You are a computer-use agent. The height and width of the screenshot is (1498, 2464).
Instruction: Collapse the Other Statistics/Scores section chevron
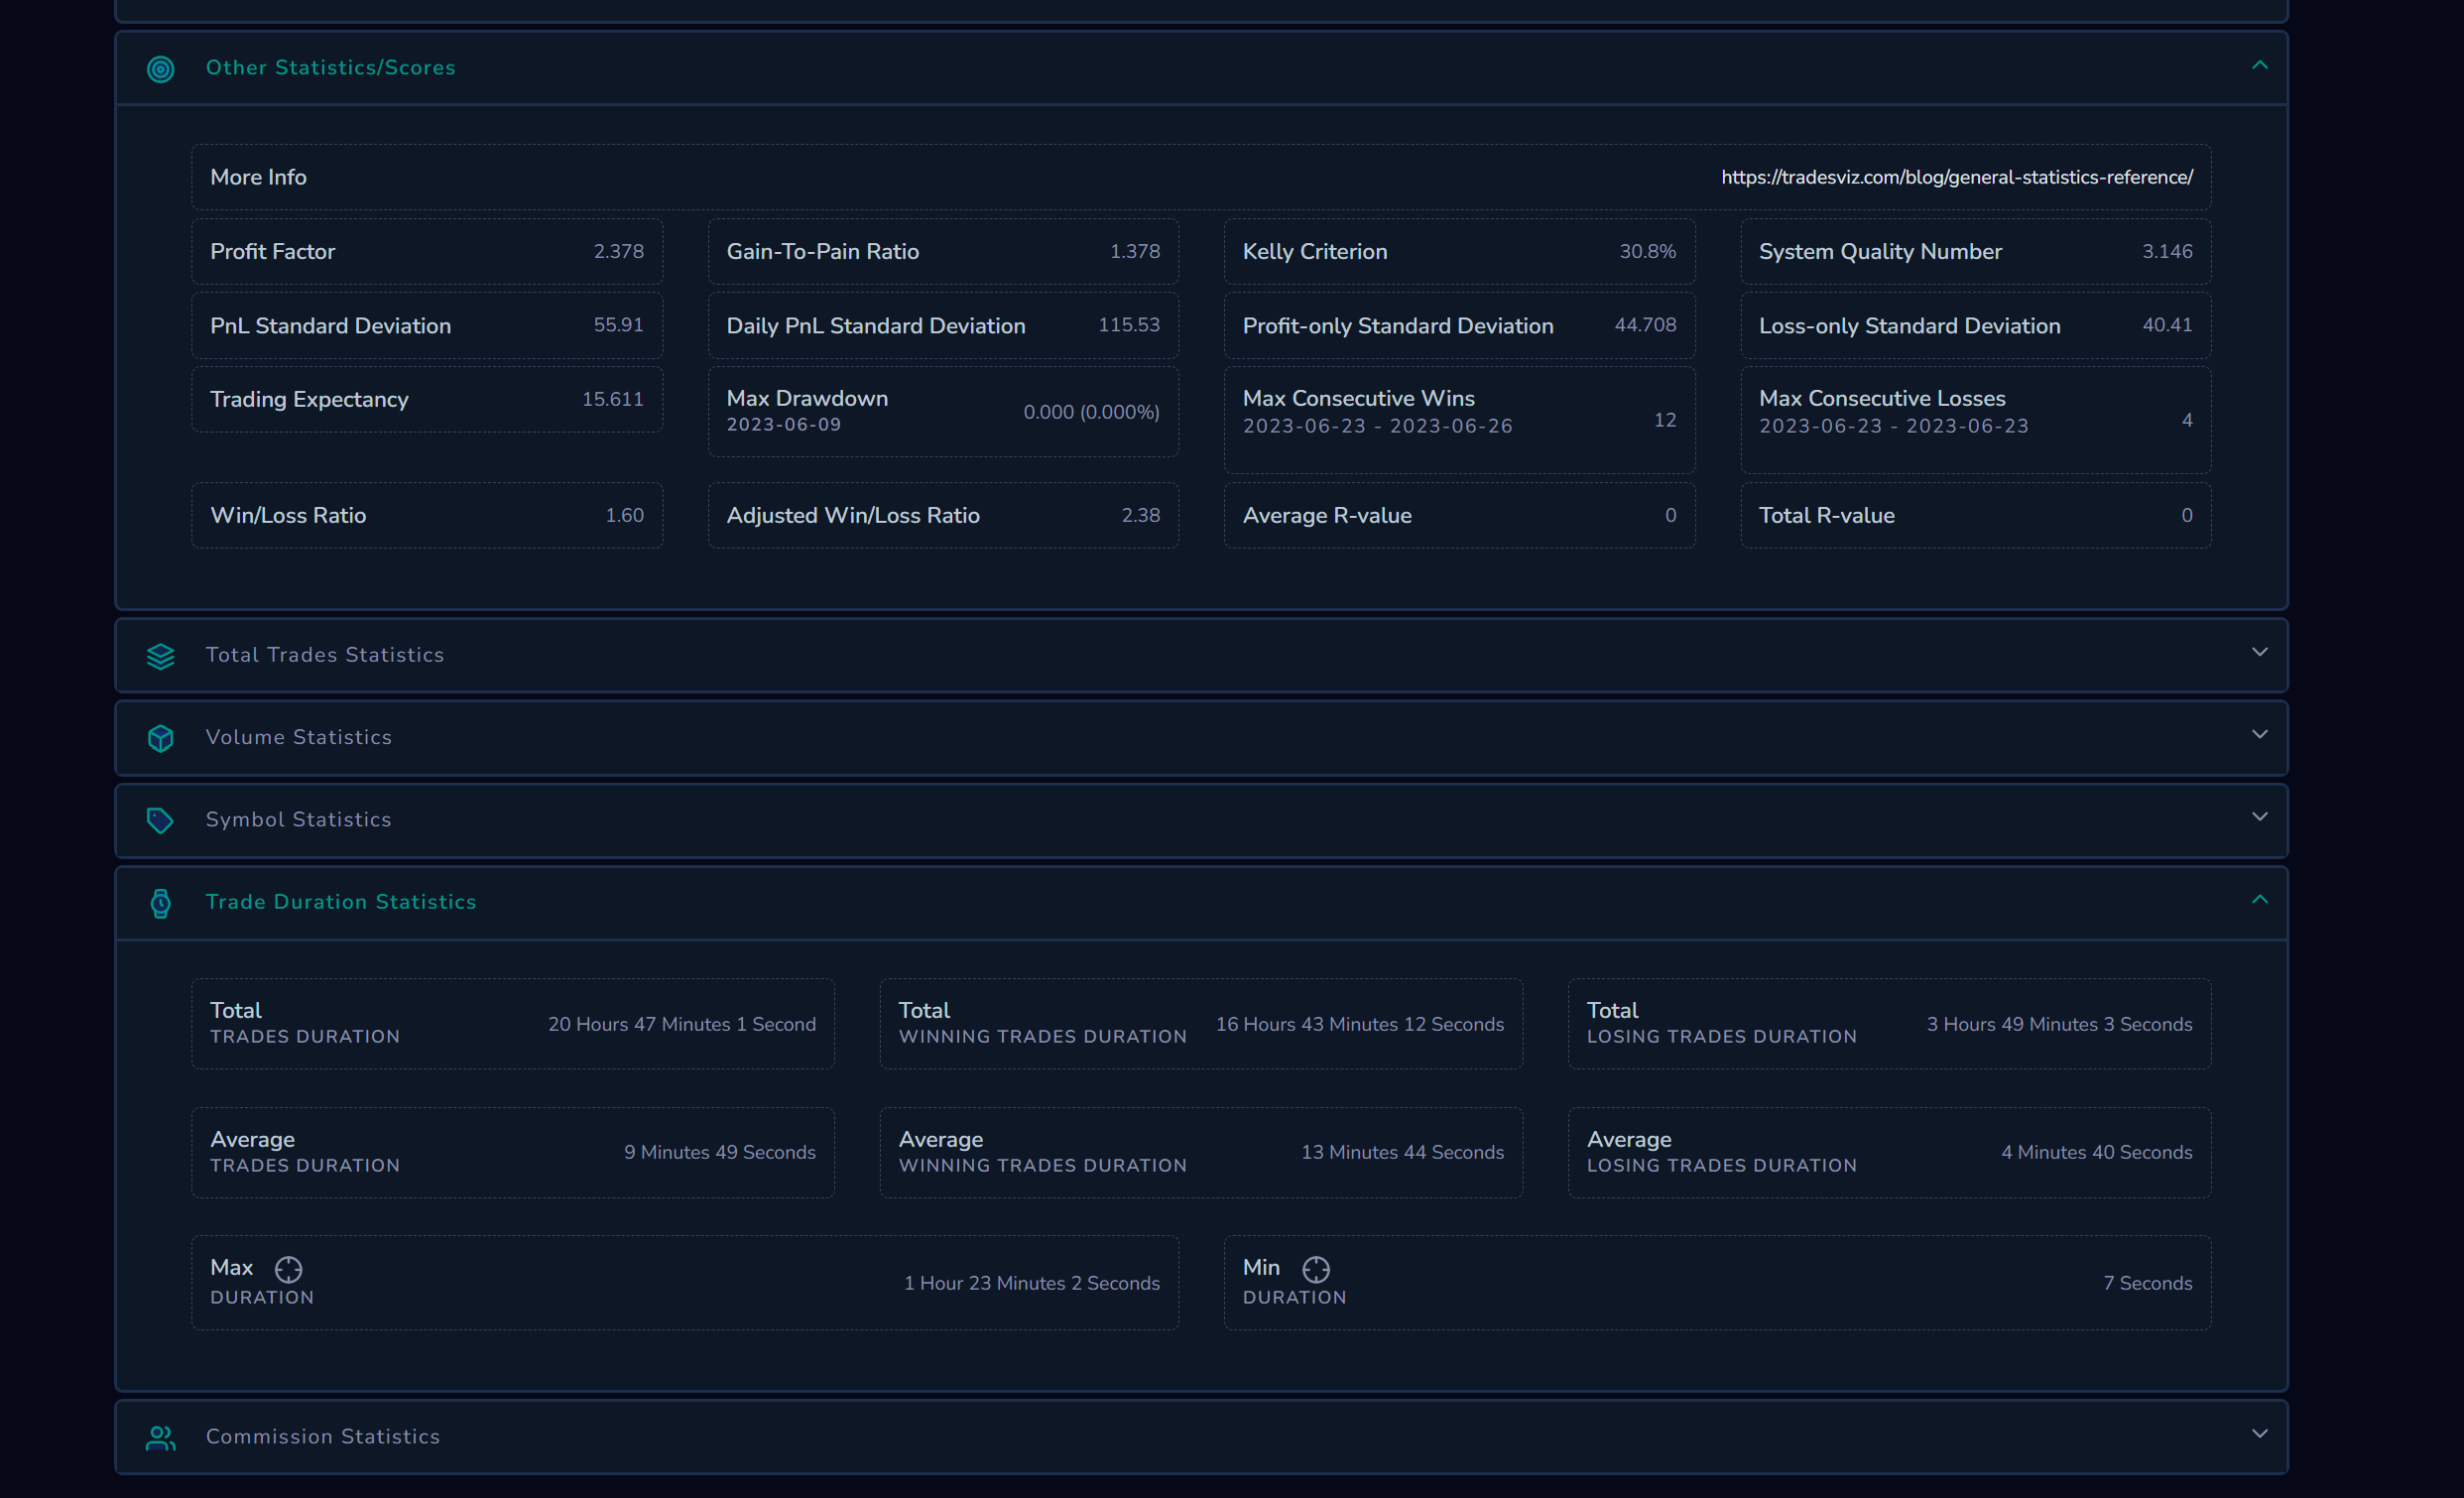pos(2259,66)
